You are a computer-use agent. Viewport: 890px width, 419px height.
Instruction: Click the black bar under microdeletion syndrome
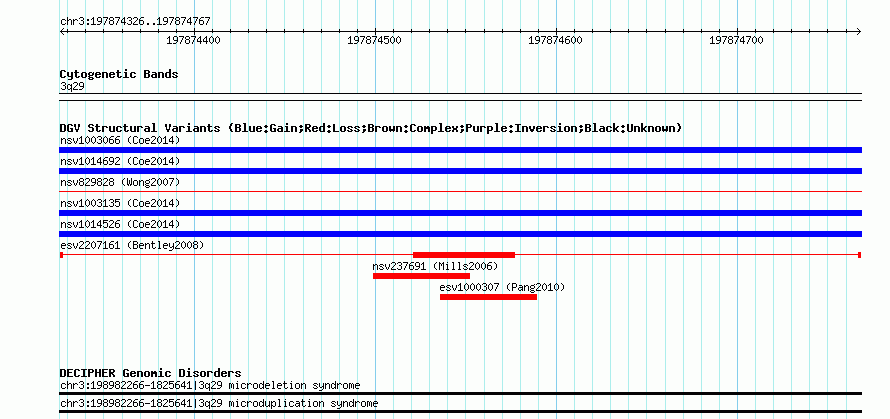(x=460, y=393)
